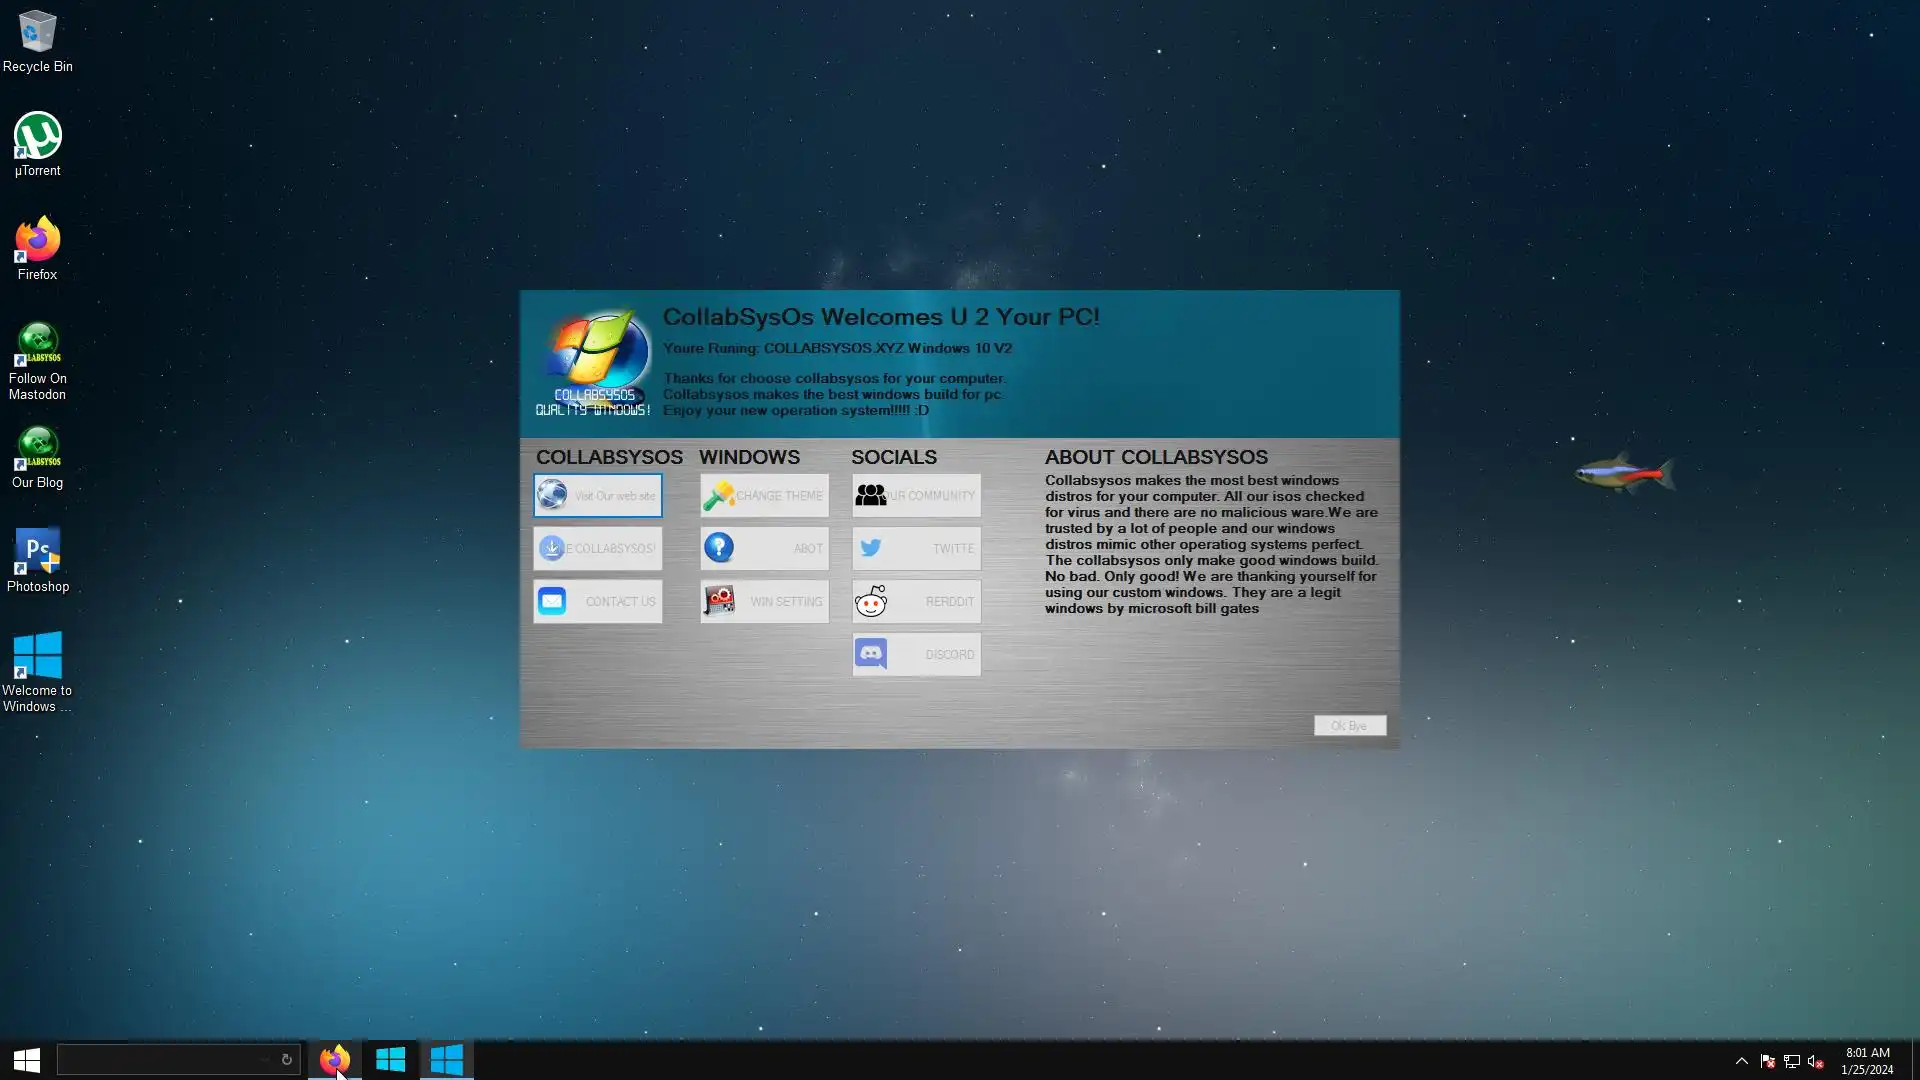Open Contact Us mail button
Image resolution: width=1920 pixels, height=1080 pixels.
[597, 602]
